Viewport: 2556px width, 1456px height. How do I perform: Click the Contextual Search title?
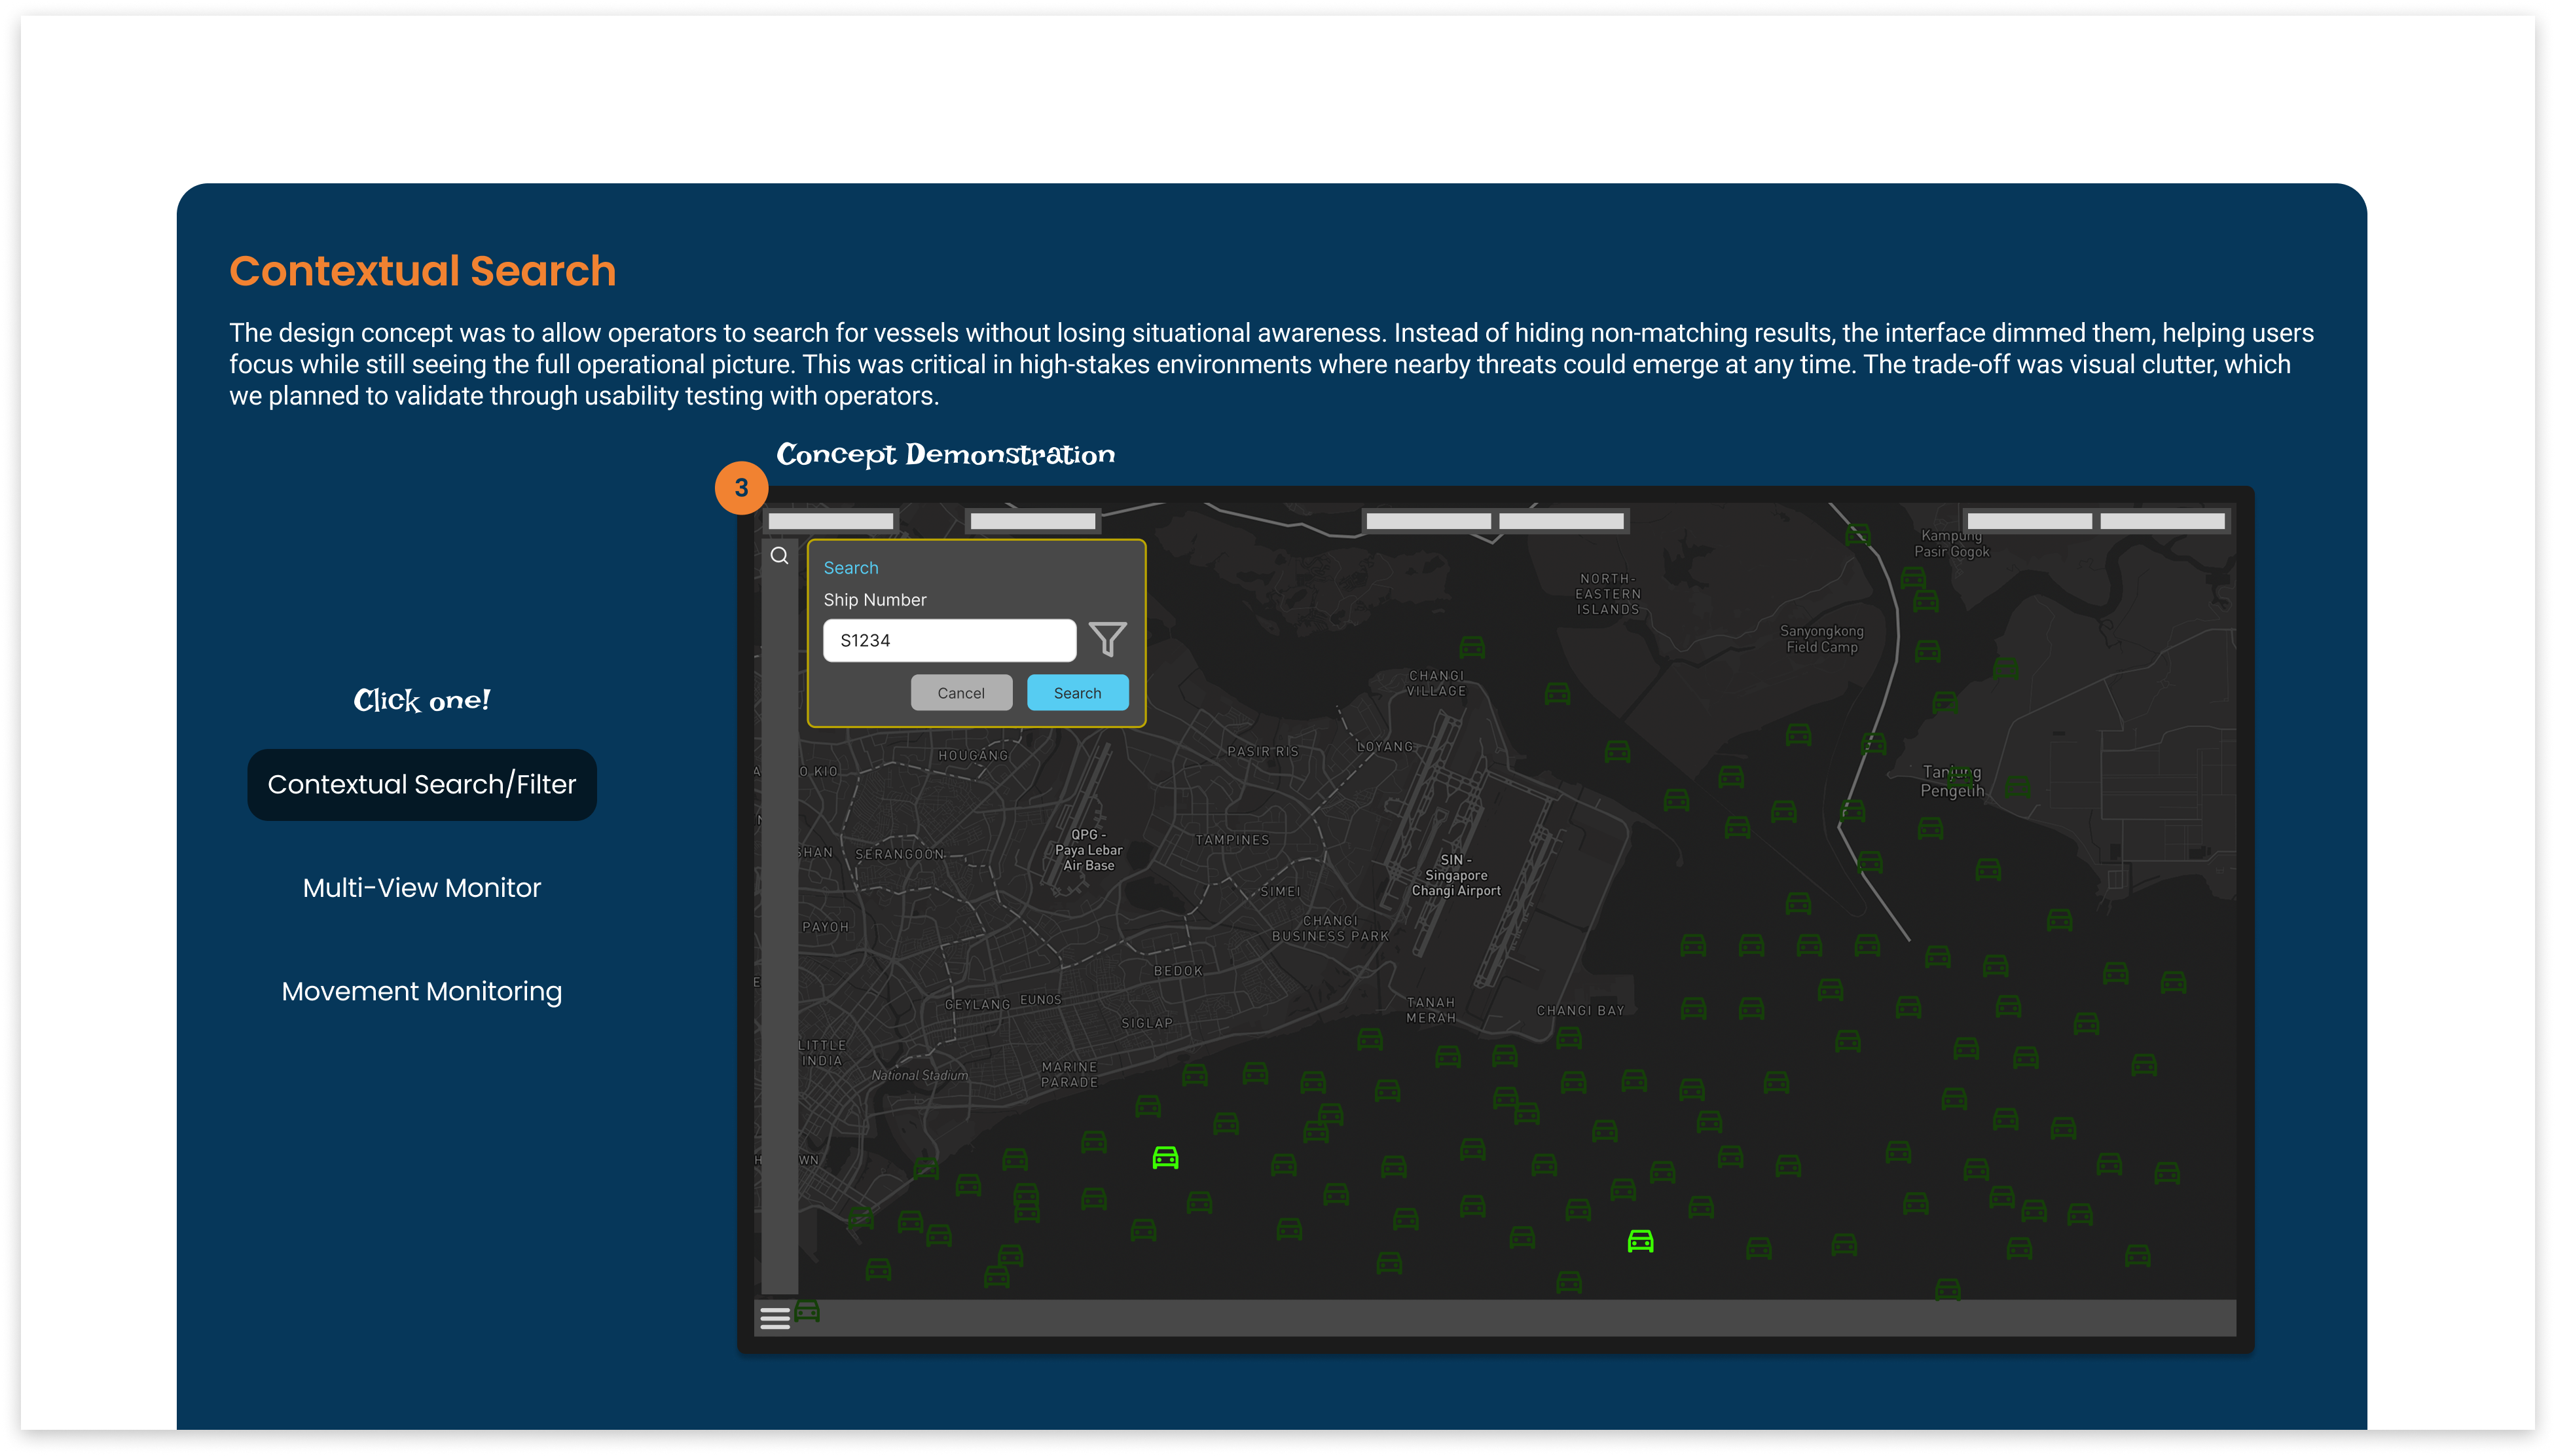click(x=422, y=271)
